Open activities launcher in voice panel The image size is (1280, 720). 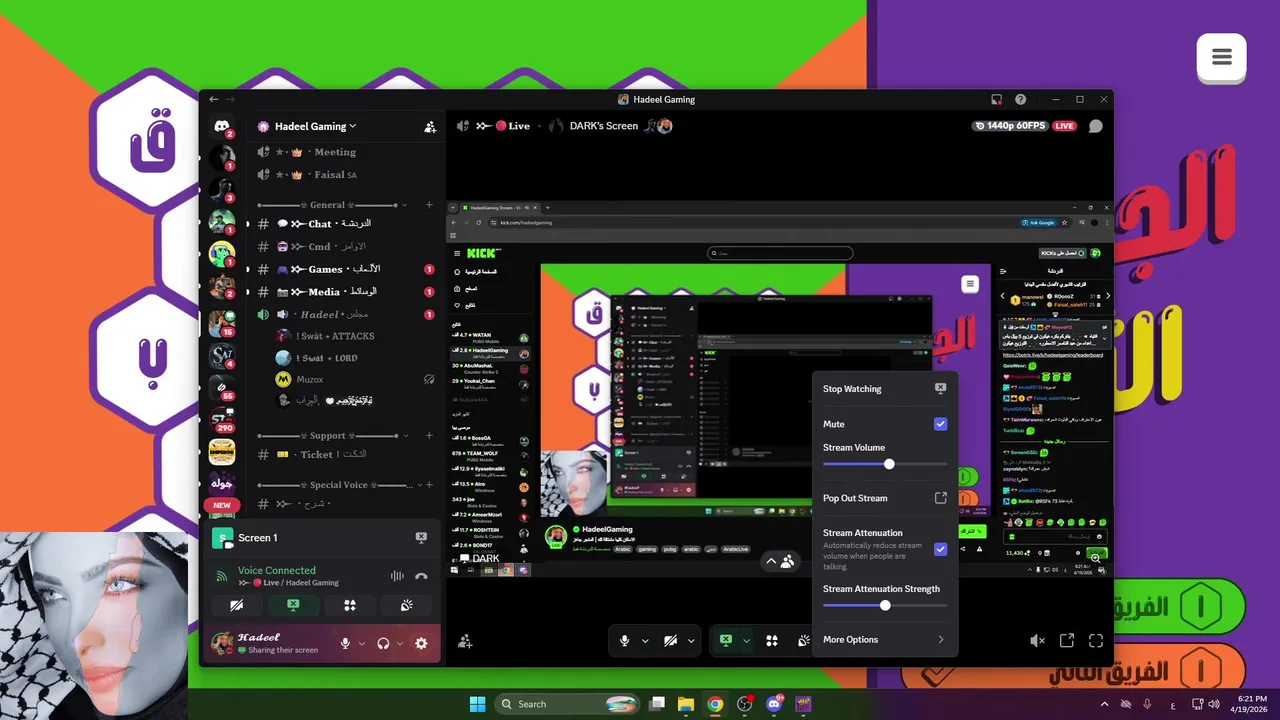(x=350, y=605)
